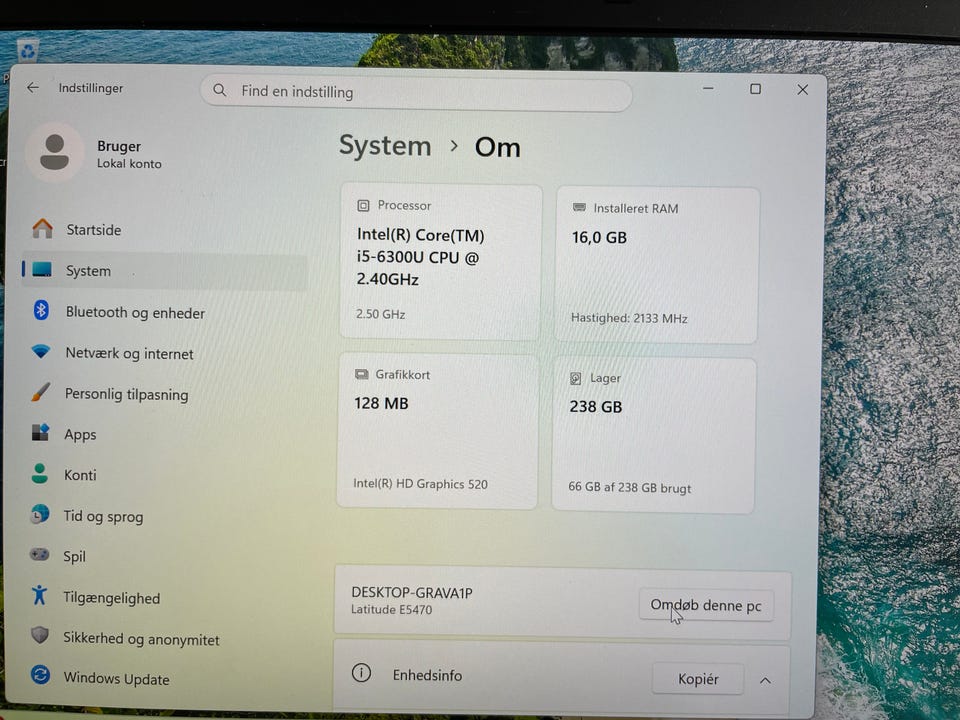Click the Windows Update sync icon
The height and width of the screenshot is (720, 960).
[x=40, y=675]
